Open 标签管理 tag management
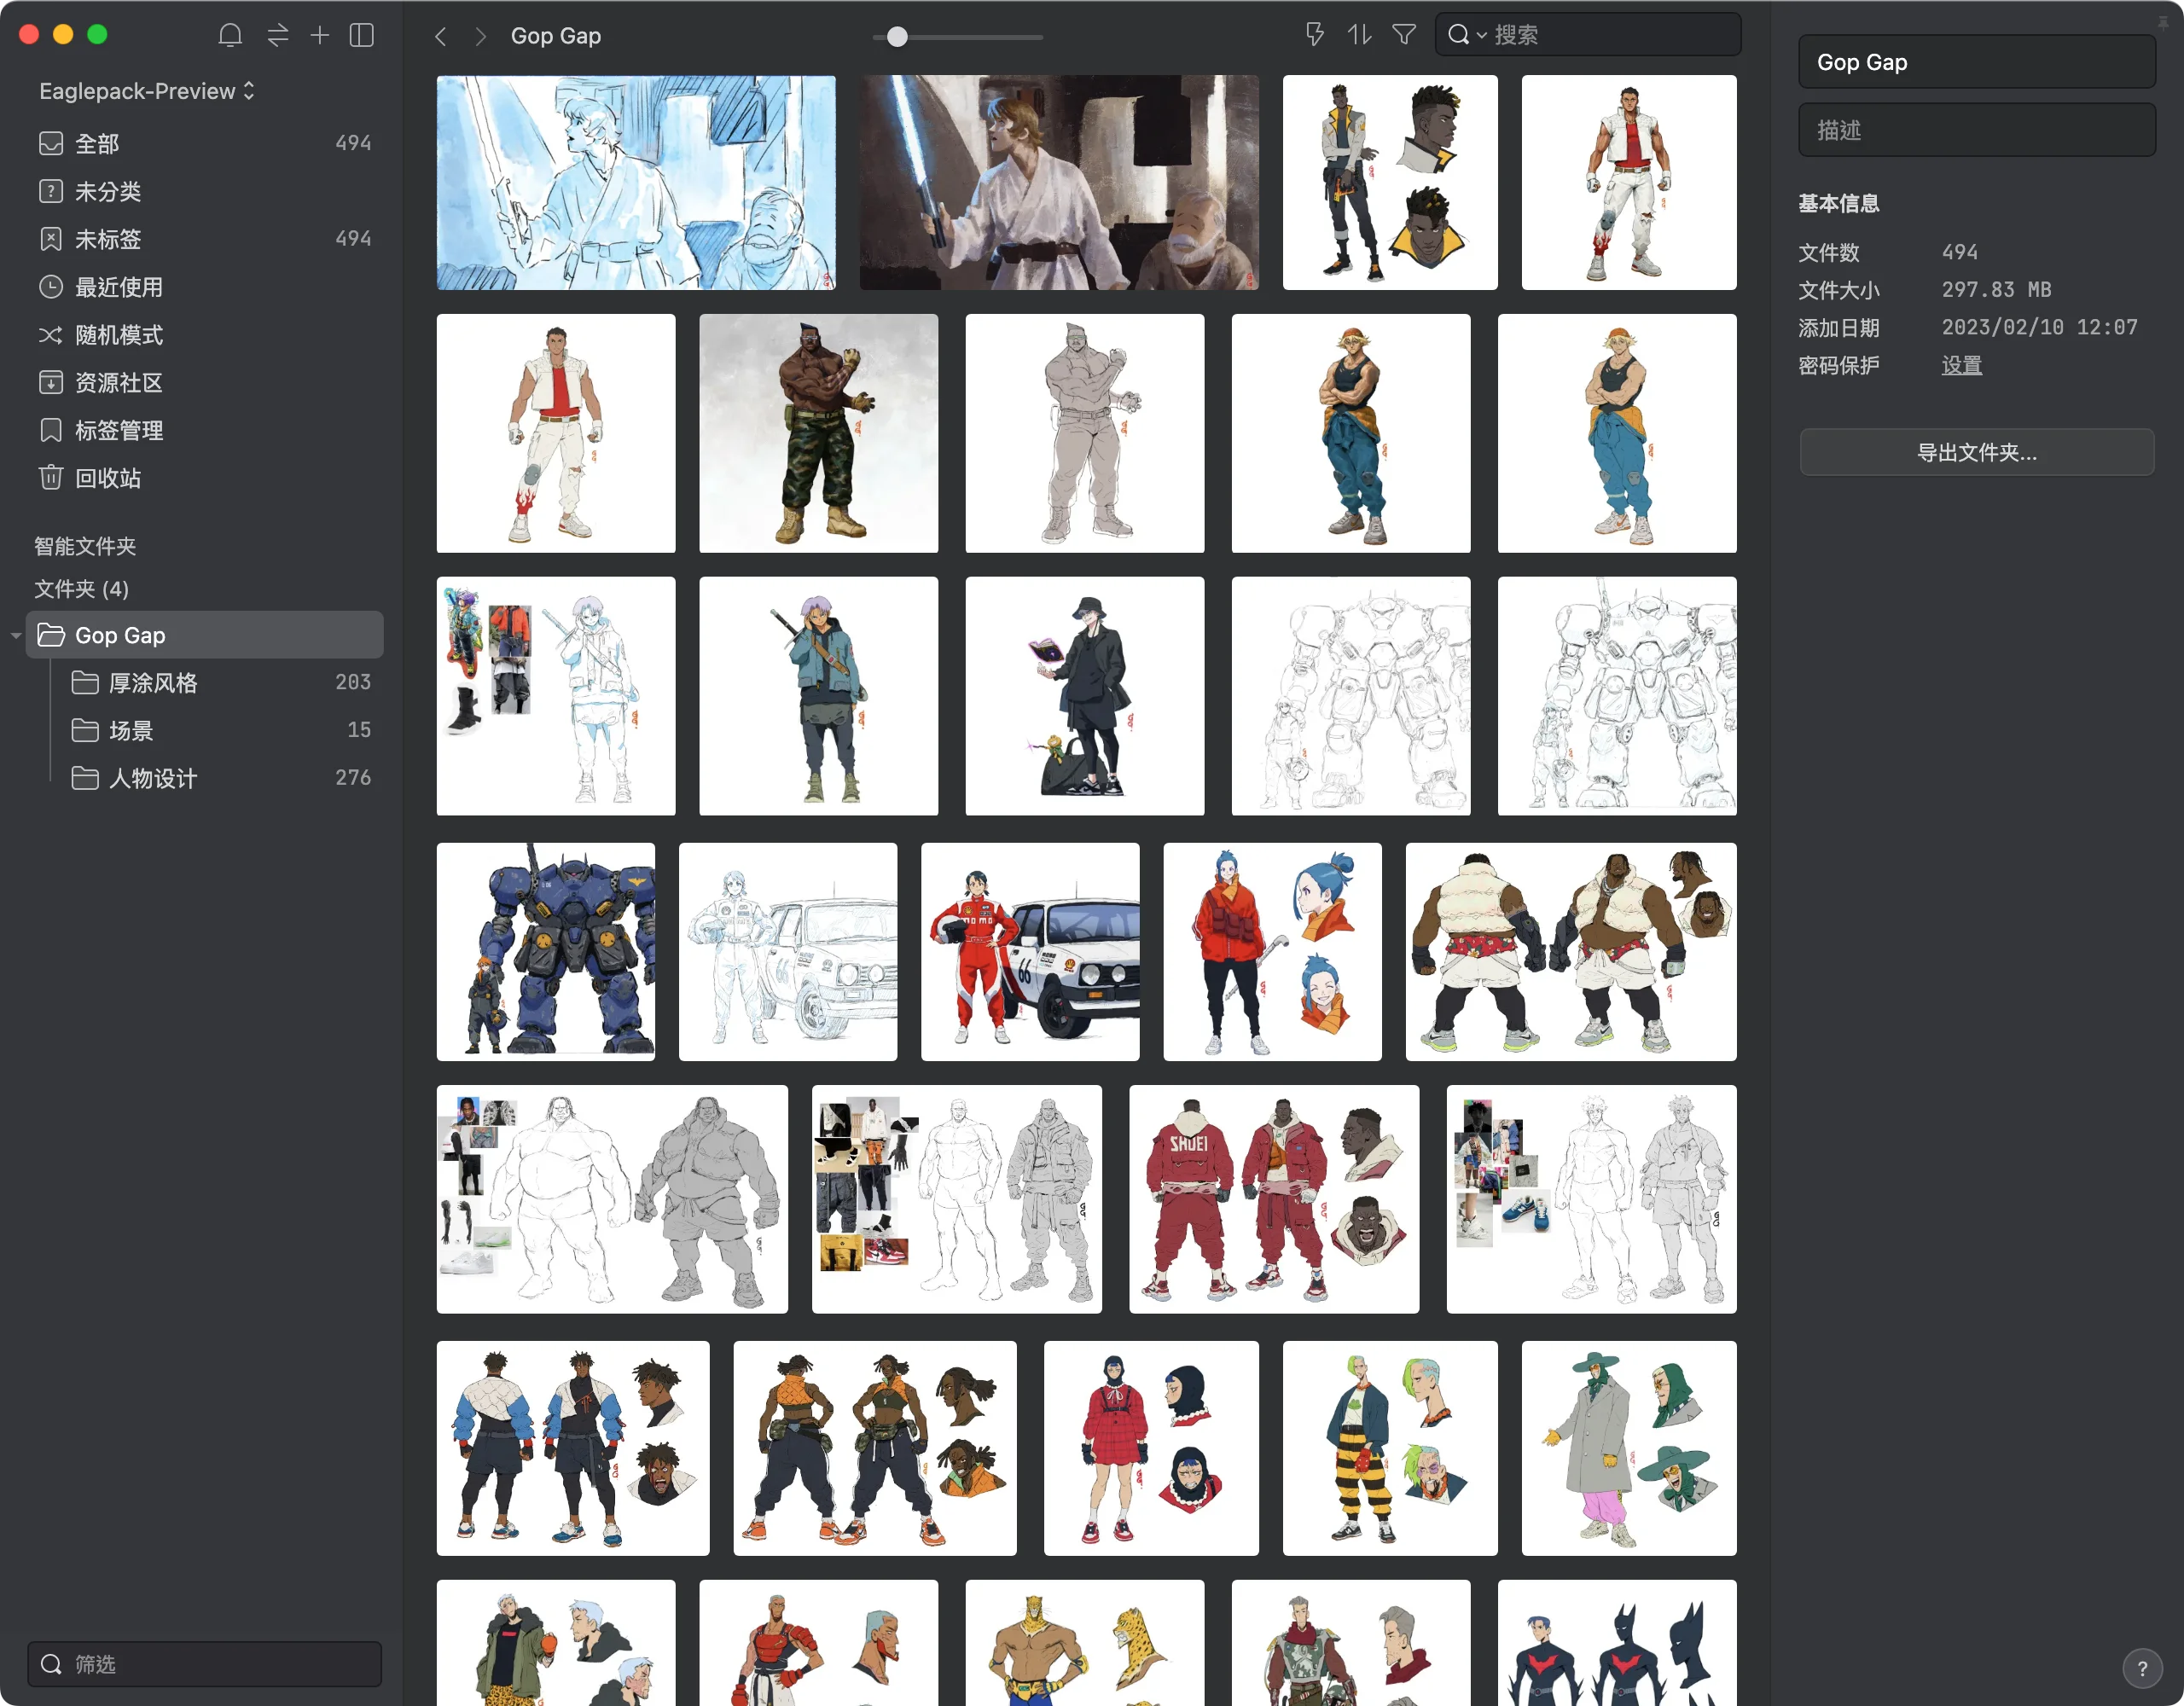This screenshot has width=2184, height=1706. pyautogui.click(x=205, y=431)
